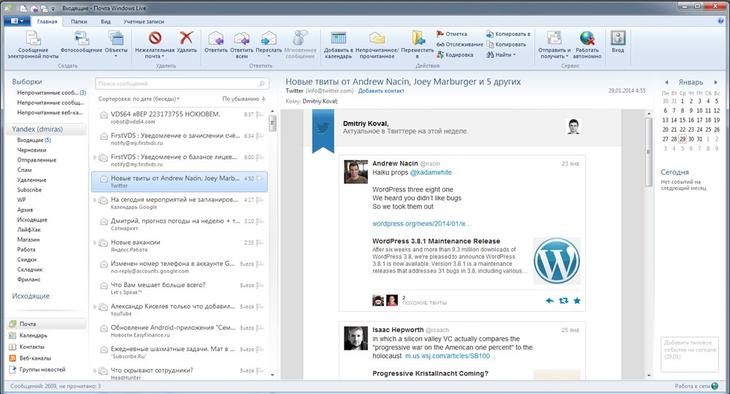This screenshot has width=730, height=394.
Task: Open the Вид ribbon tab
Action: click(106, 21)
